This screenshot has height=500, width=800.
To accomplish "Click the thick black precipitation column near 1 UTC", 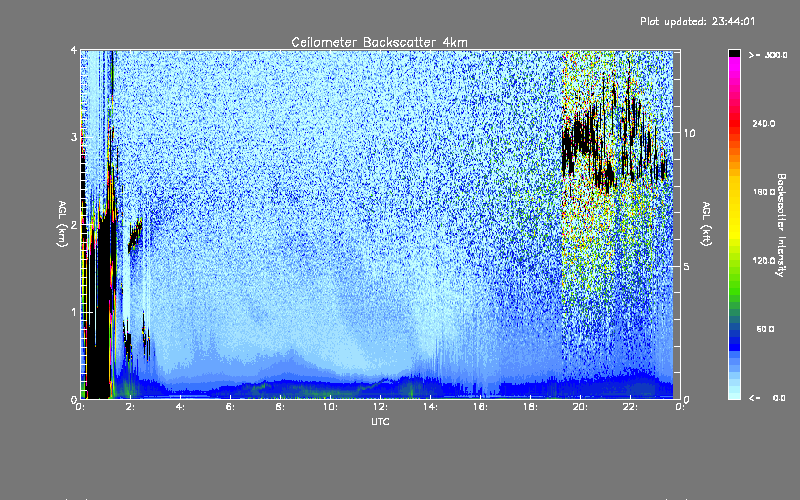I will [x=99, y=306].
